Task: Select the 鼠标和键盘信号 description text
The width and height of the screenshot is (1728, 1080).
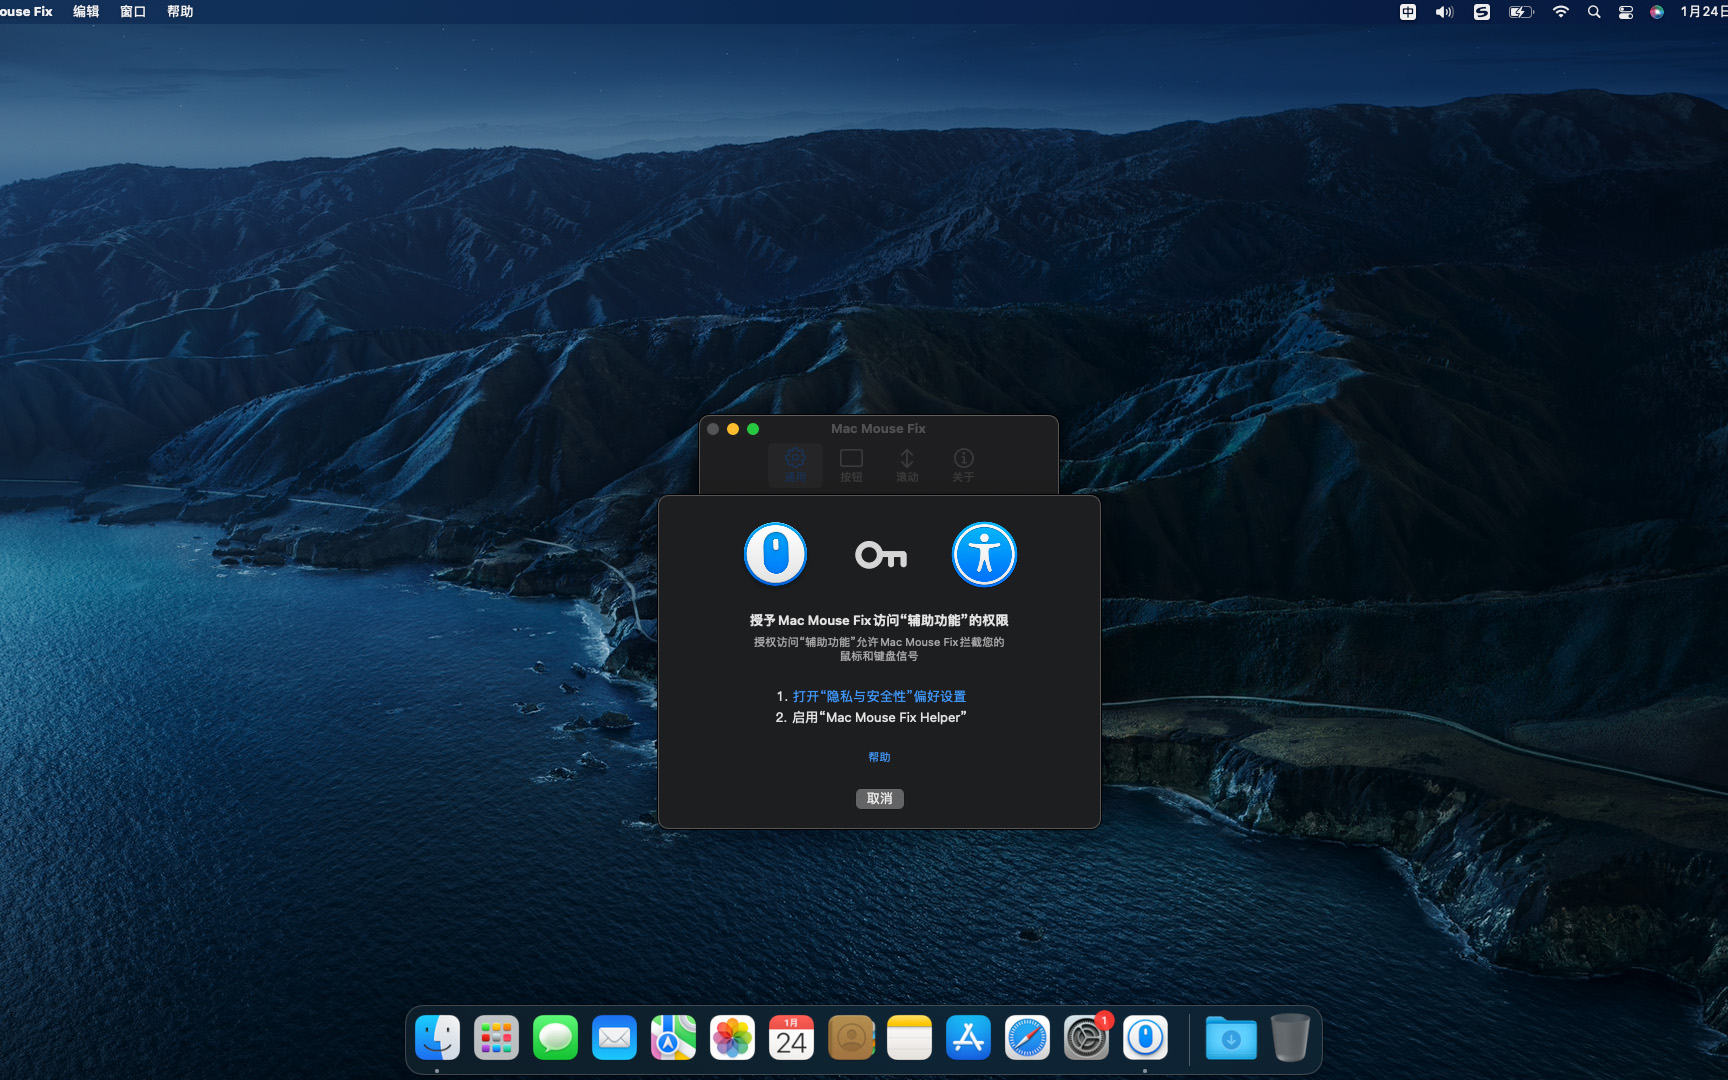Action: click(x=879, y=656)
